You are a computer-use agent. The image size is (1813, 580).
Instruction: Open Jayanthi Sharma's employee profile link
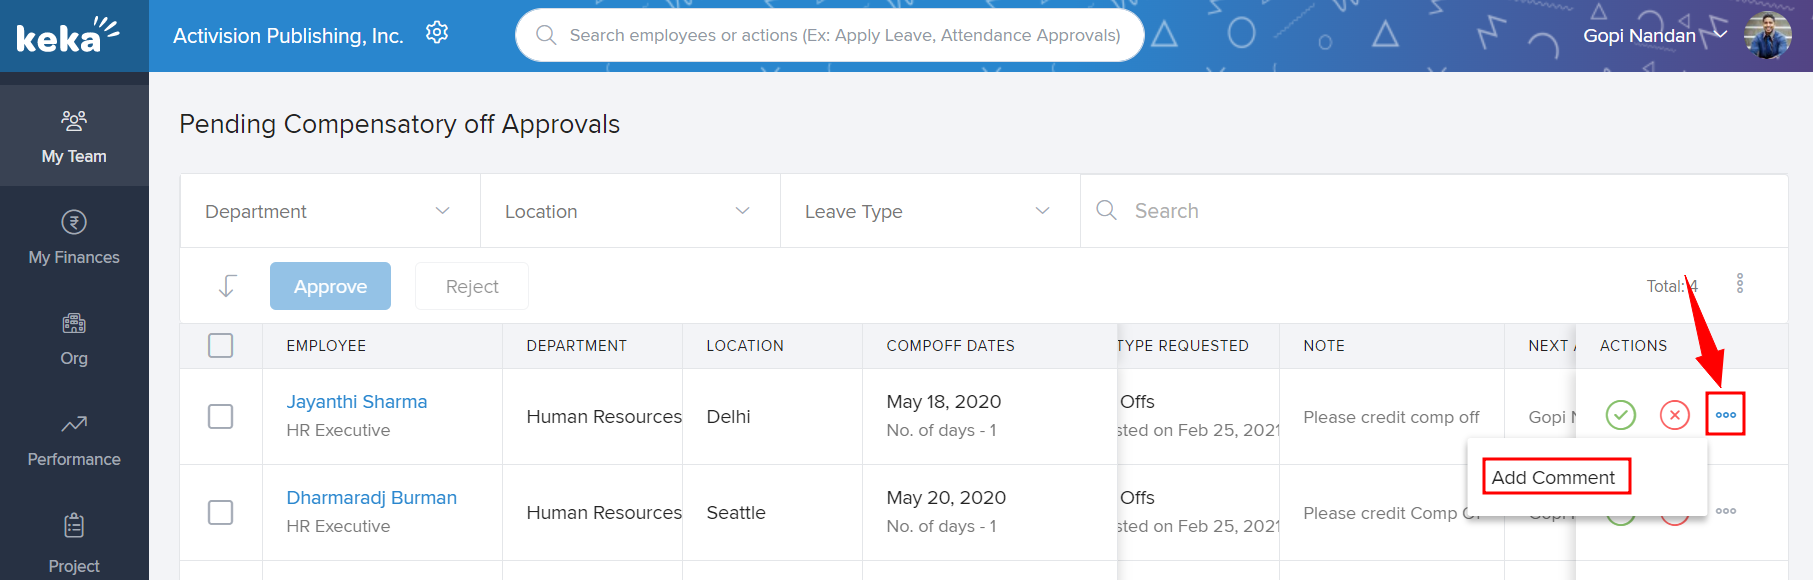(357, 402)
